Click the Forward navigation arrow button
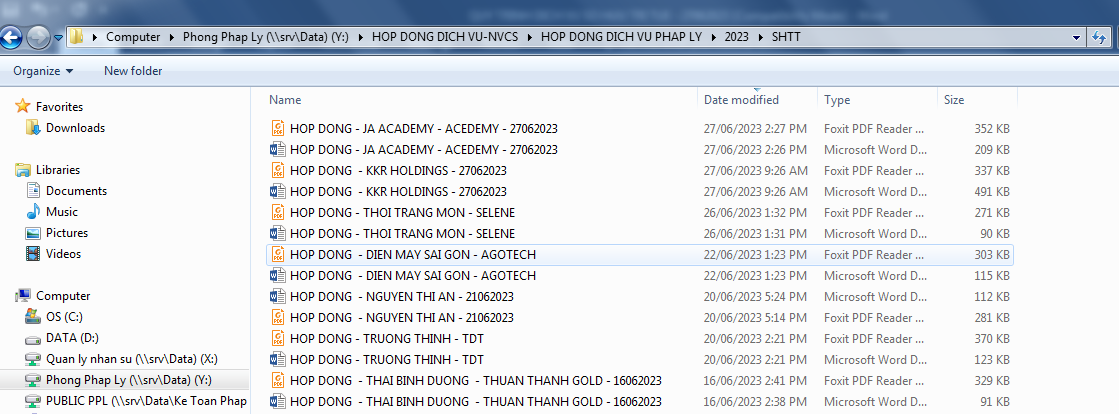This screenshot has height=414, width=1119. tap(38, 37)
